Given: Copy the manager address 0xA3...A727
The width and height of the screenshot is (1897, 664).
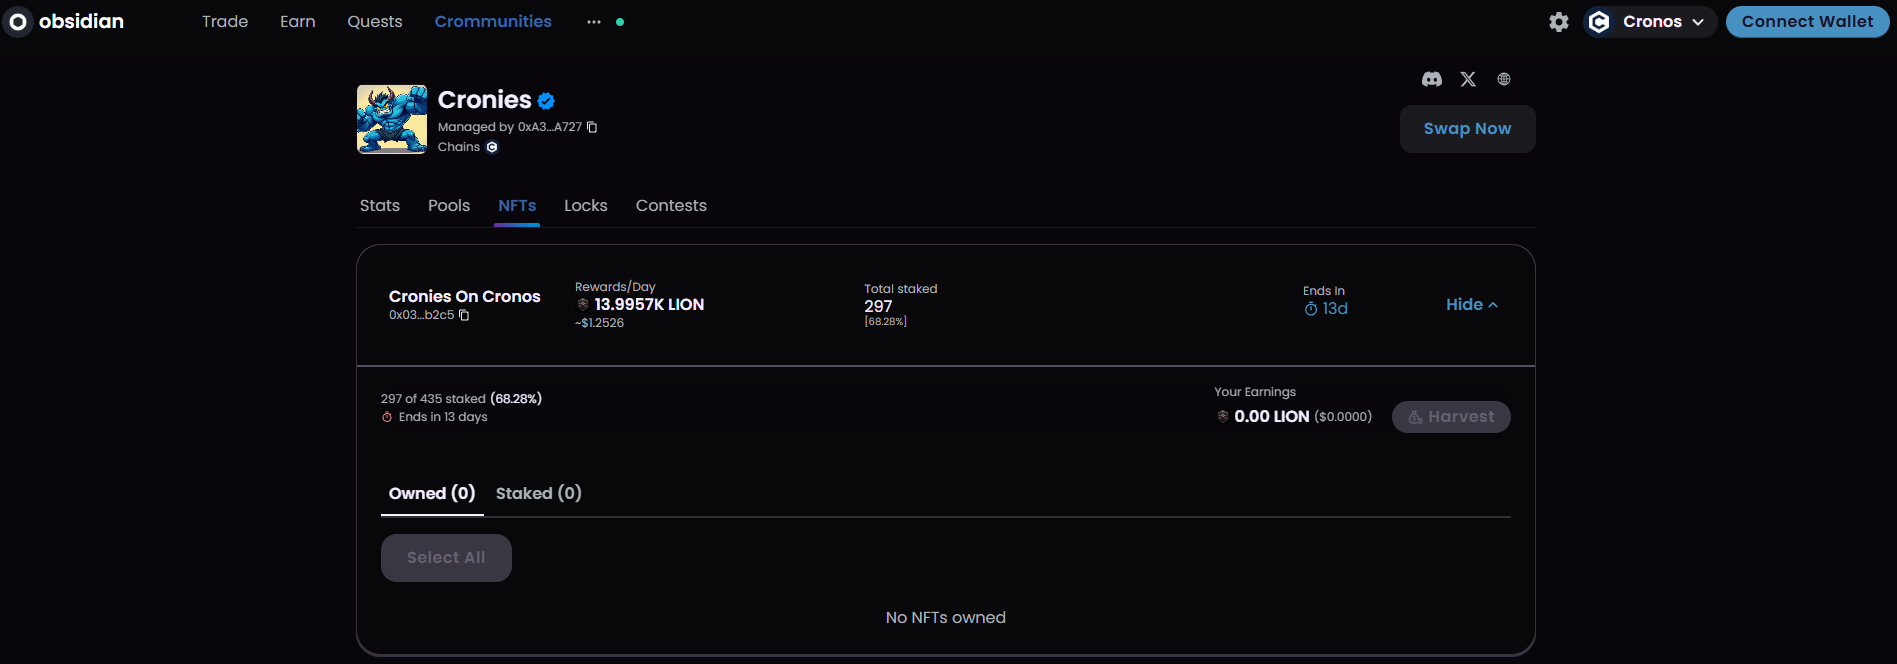Looking at the screenshot, I should pyautogui.click(x=592, y=127).
